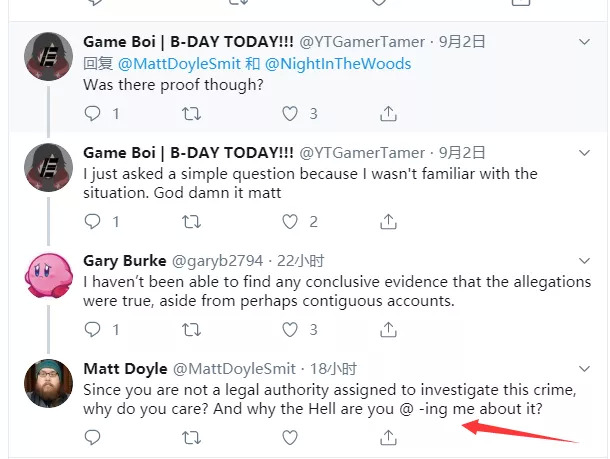This screenshot has height=459, width=610.
Task: Retweet the 'Was there proof though?' tweet
Action: click(x=191, y=114)
